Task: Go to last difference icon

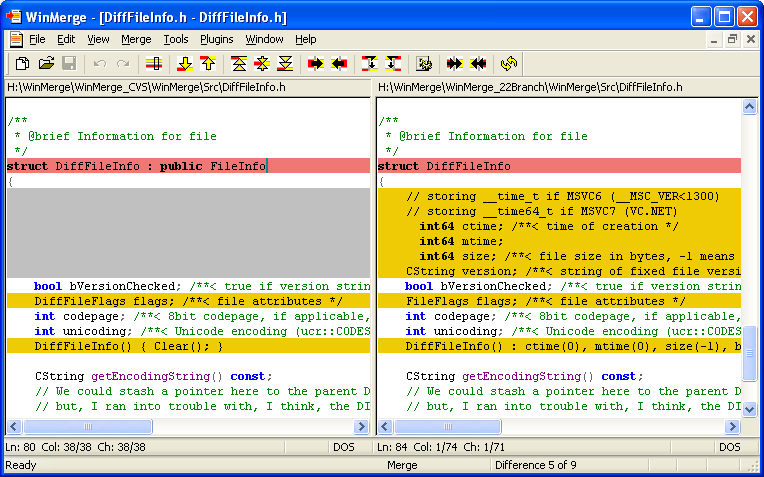Action: pyautogui.click(x=285, y=64)
